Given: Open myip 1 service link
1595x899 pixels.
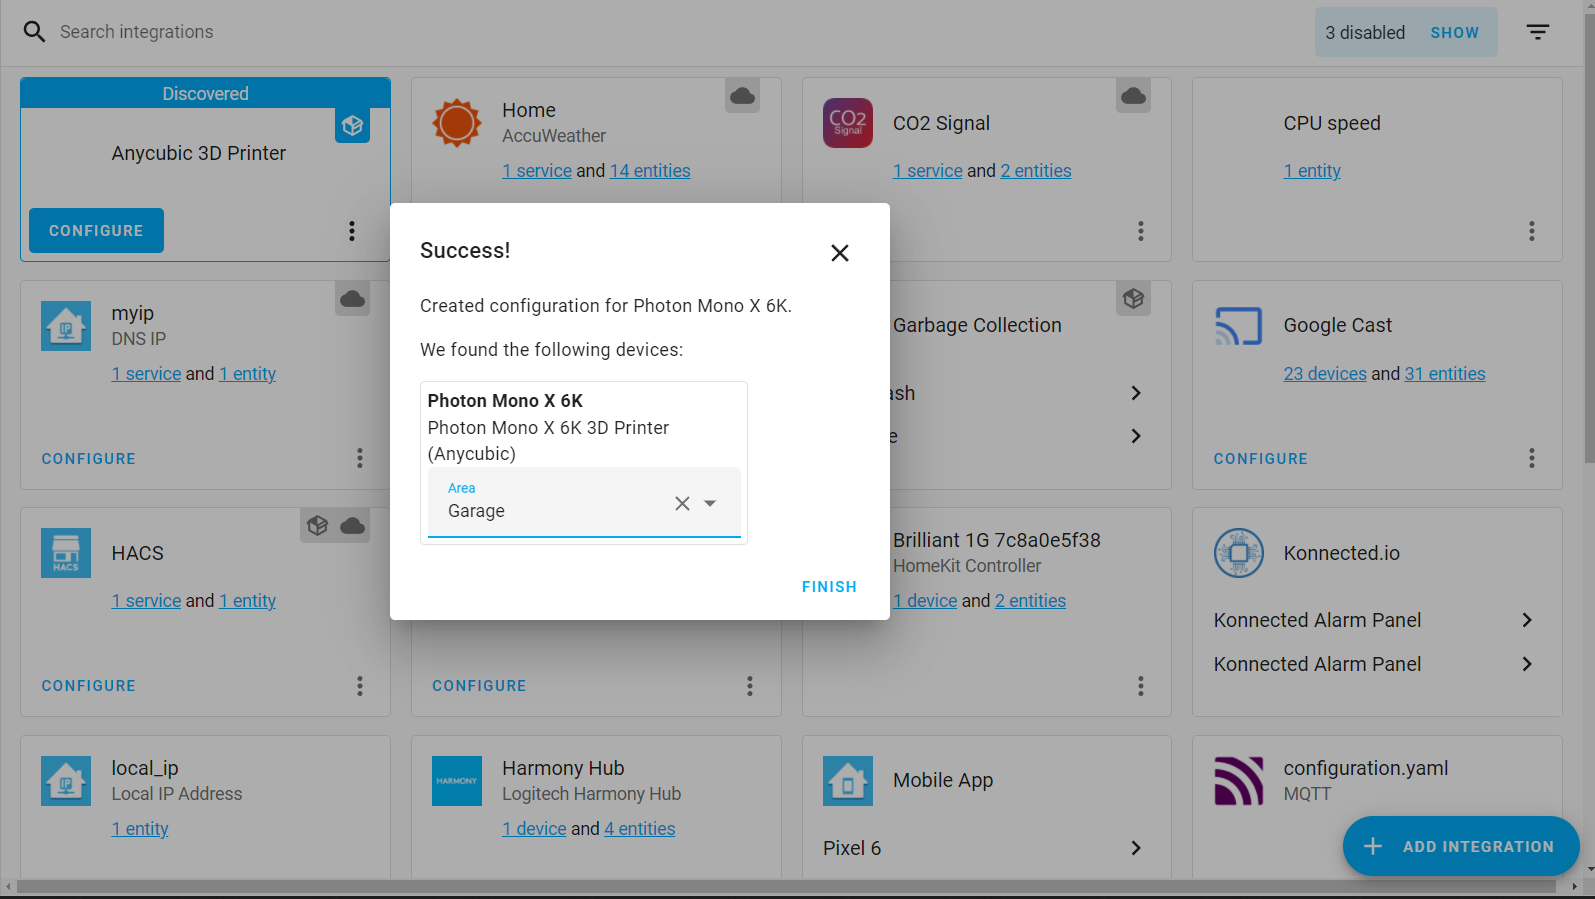Looking at the screenshot, I should pos(146,374).
